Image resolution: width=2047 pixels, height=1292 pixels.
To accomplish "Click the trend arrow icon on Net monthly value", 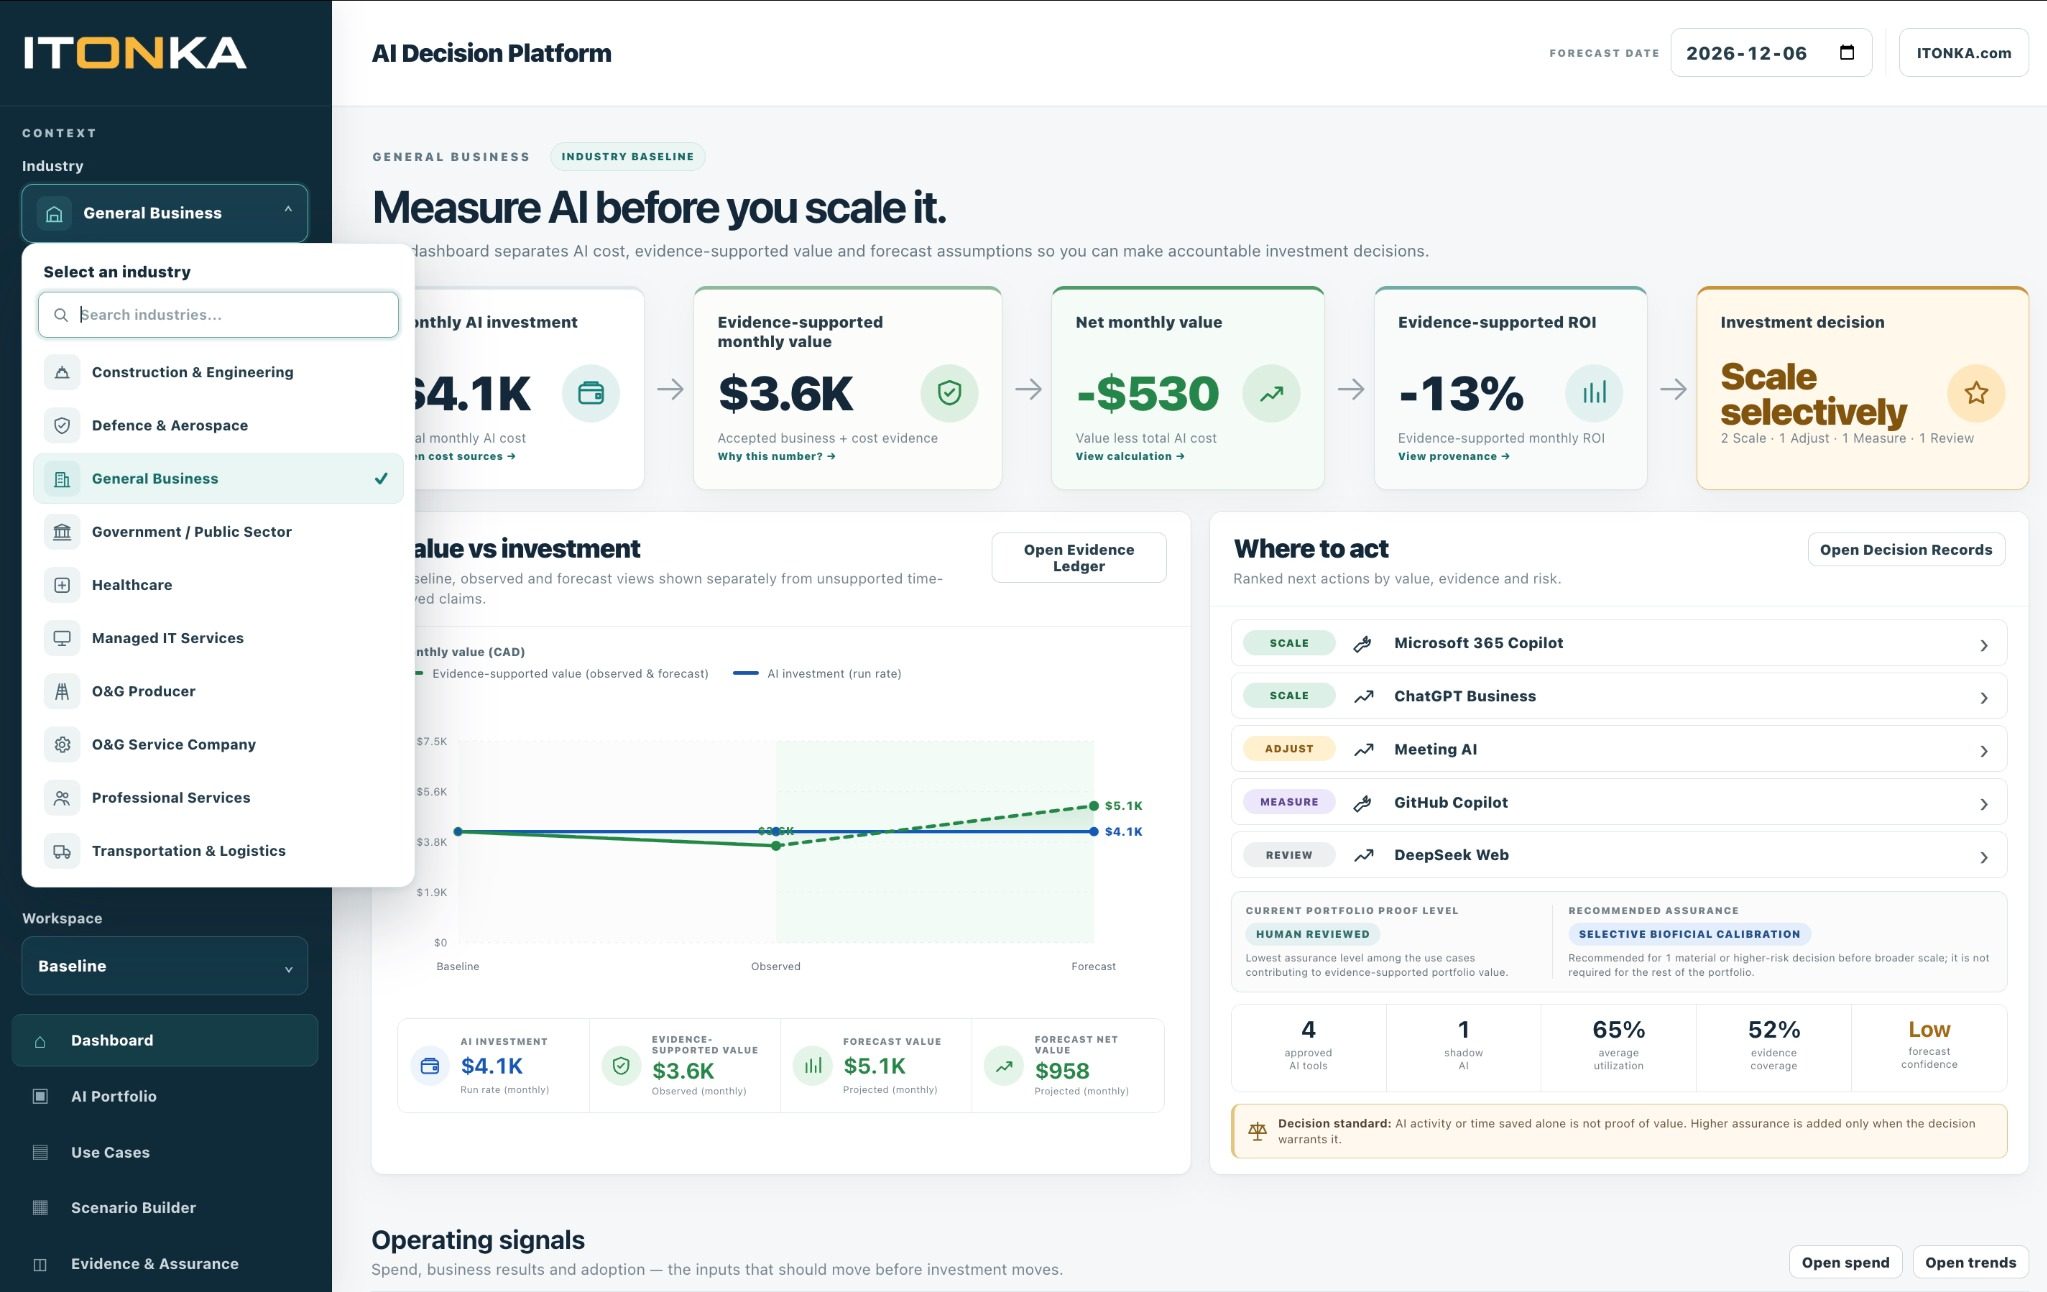I will coord(1271,393).
